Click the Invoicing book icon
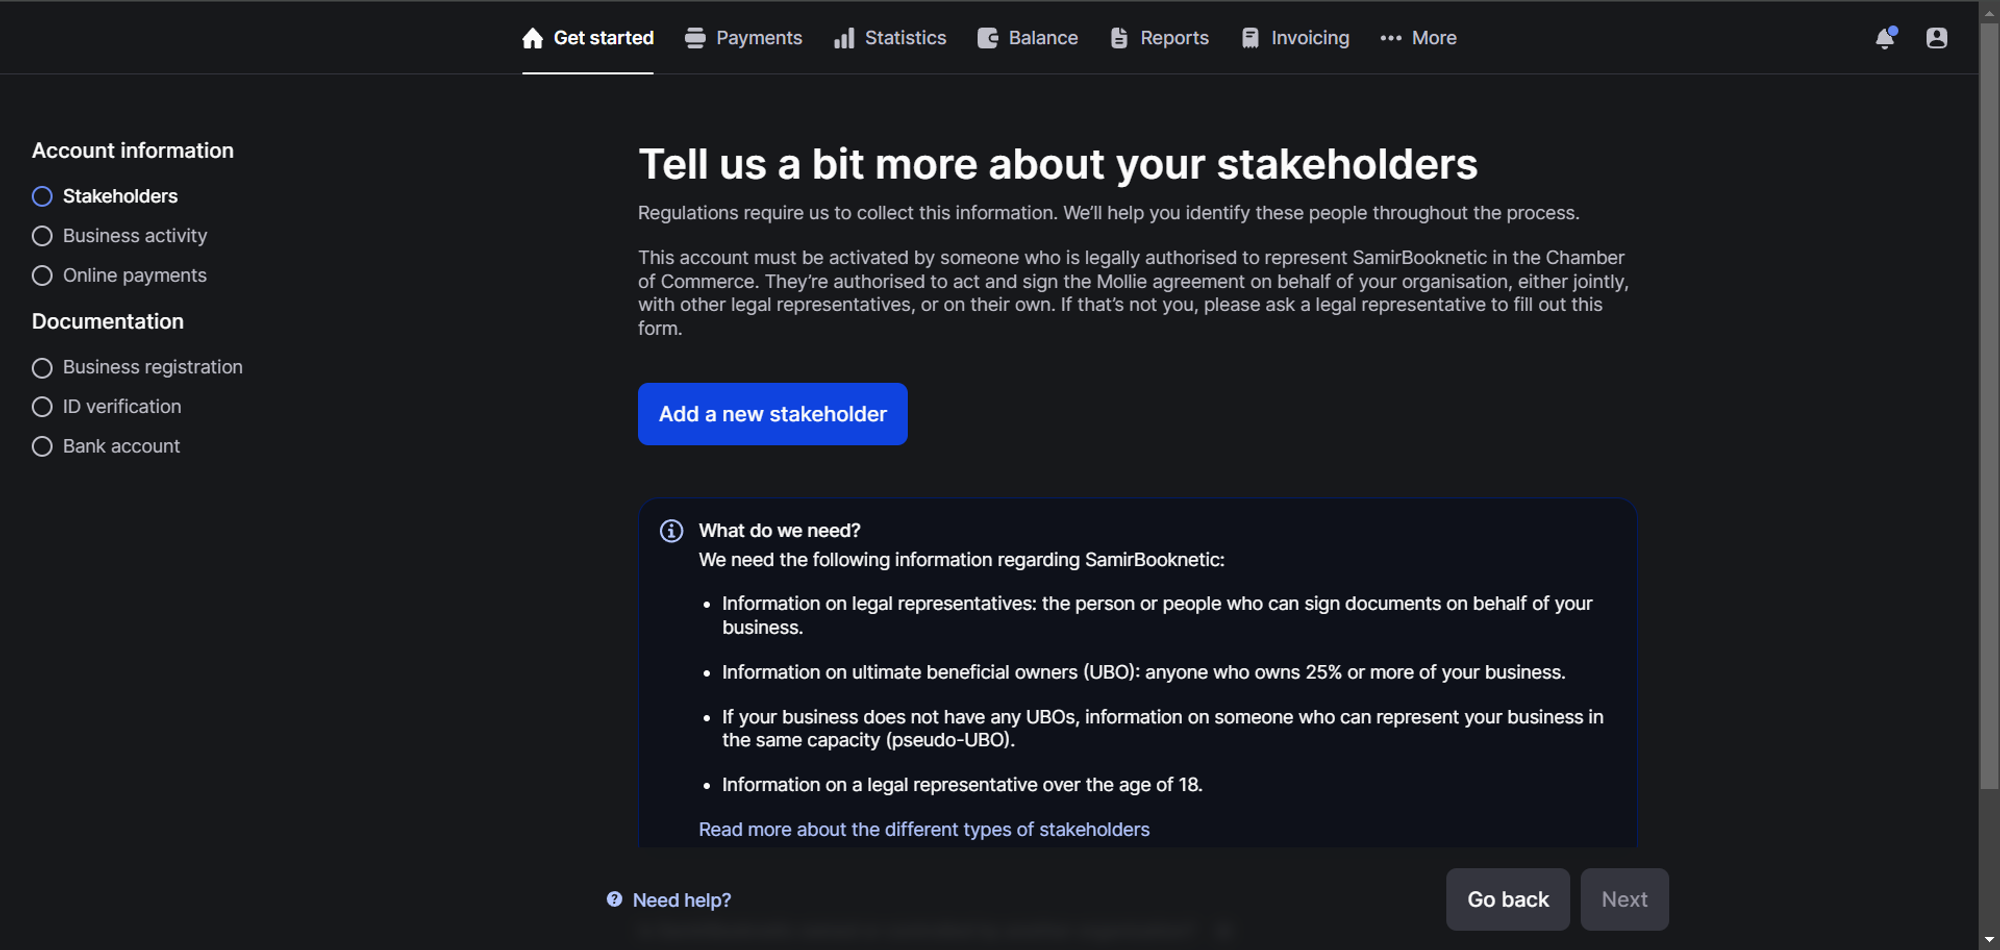Screen dimensions: 2000x950 pos(1250,37)
